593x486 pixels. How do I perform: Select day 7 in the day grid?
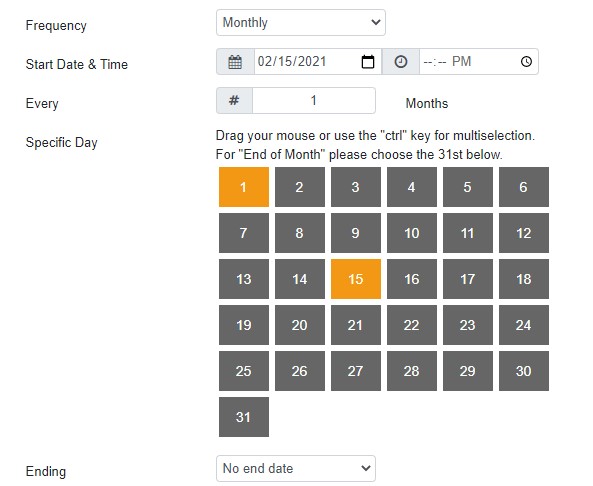click(x=244, y=233)
